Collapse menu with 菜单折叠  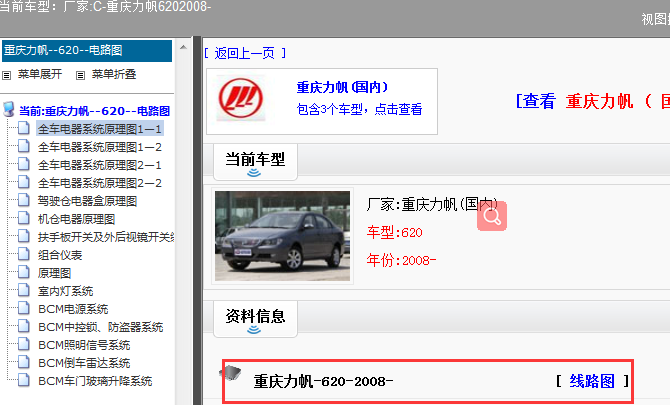pyautogui.click(x=114, y=74)
